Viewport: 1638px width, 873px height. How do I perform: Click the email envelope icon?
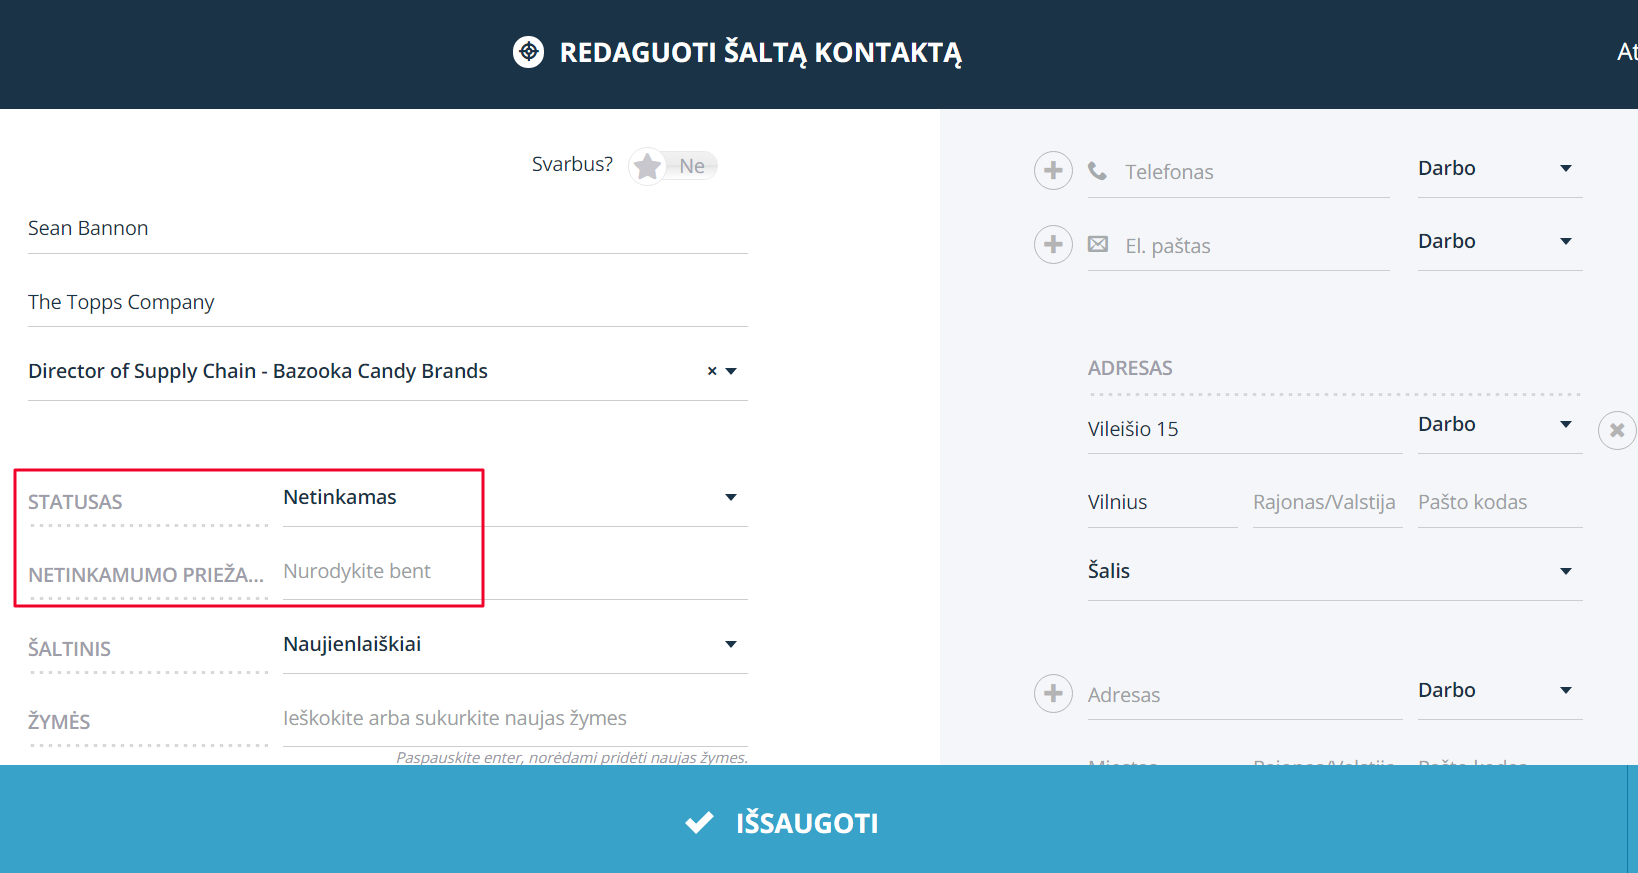[1098, 244]
